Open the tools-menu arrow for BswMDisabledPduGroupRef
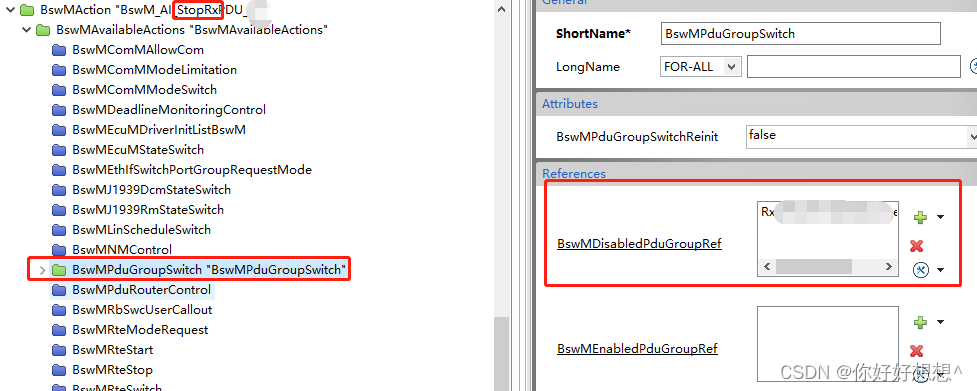This screenshot has height=391, width=977. point(940,270)
